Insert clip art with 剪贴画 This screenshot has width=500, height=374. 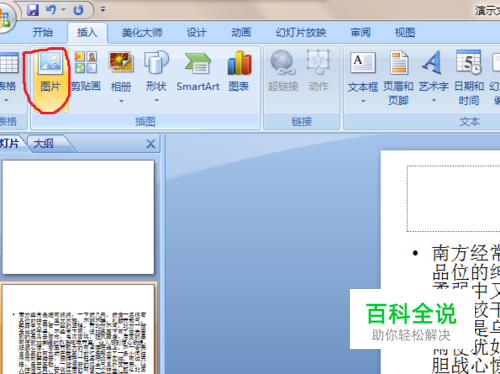[86, 71]
